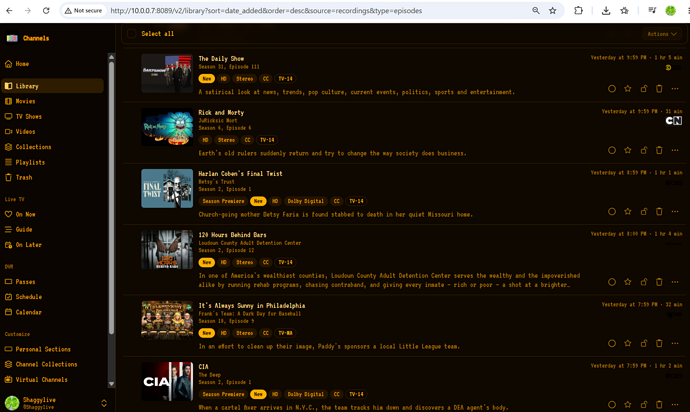The width and height of the screenshot is (690, 412).
Task: Bookmark this page with browser star
Action: (553, 11)
